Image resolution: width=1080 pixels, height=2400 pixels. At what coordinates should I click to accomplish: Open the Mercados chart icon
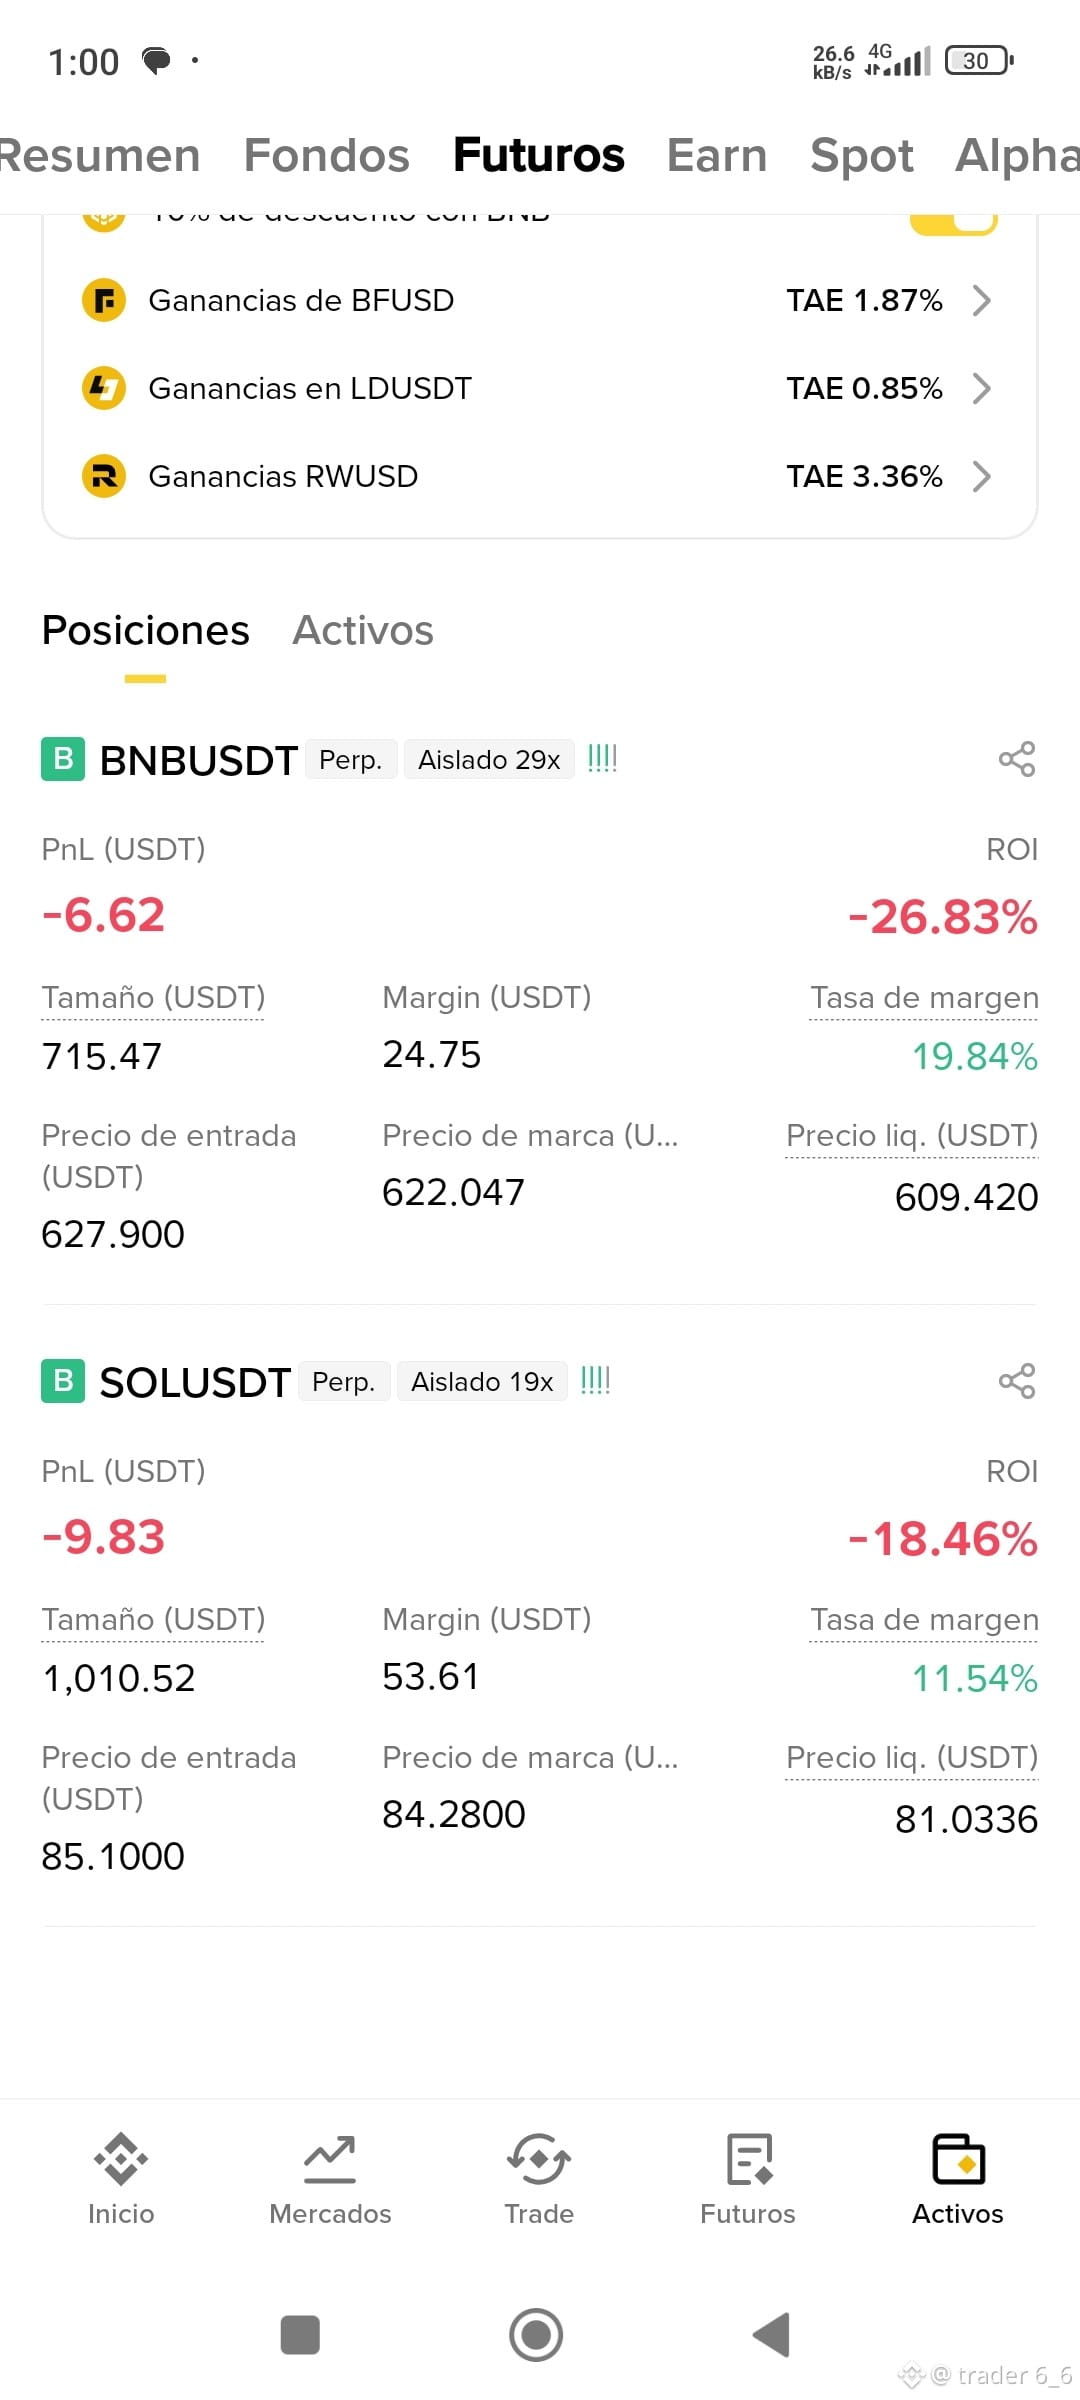click(330, 2160)
